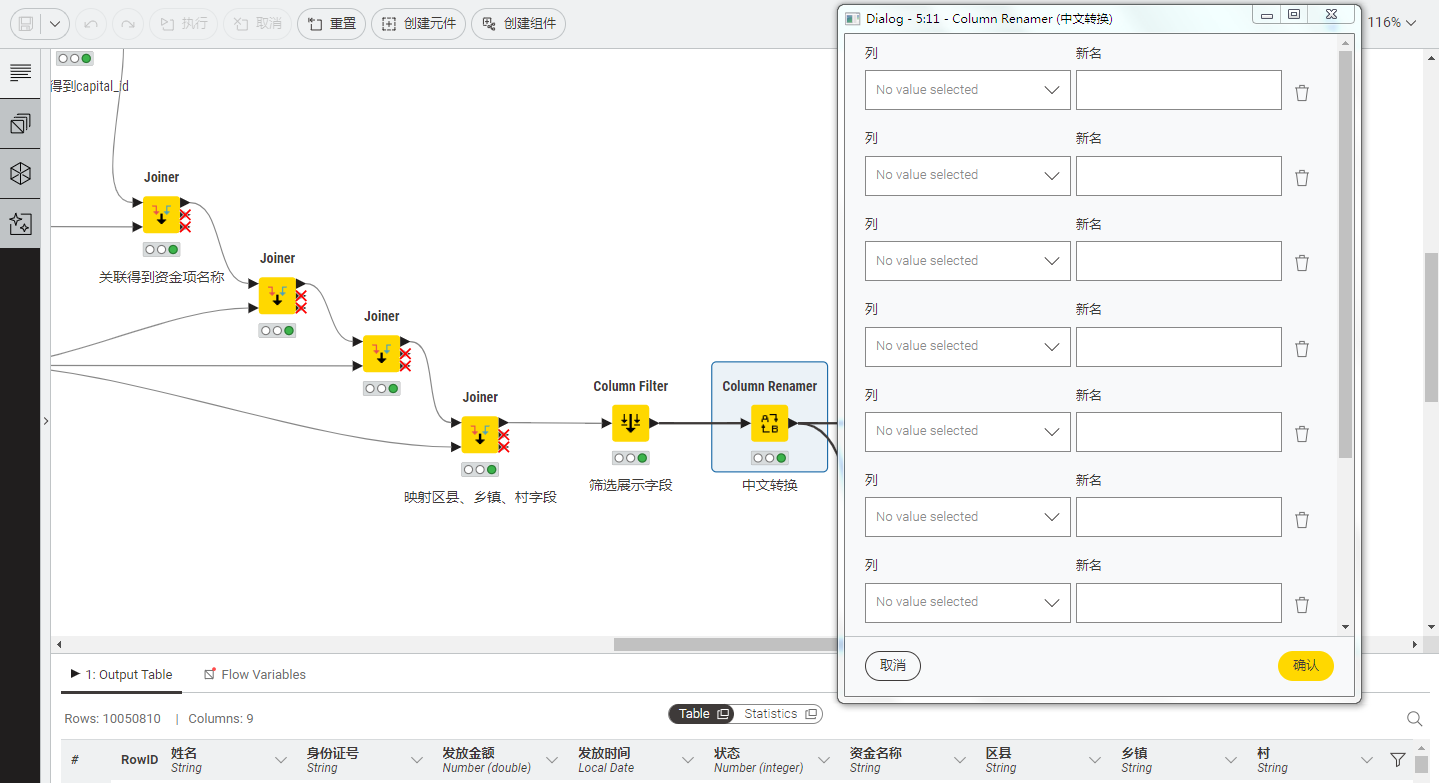Click the 取消 cancel button in dialog
Viewport: 1439px width, 783px height.
tap(892, 665)
